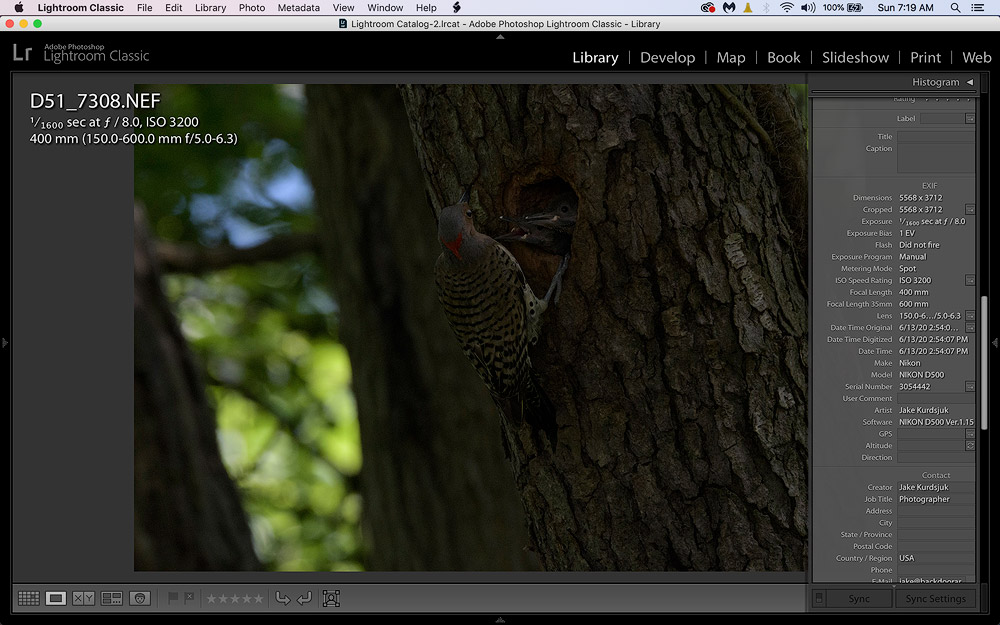Switch to Grid view in toolbar
The image size is (1000, 625).
pos(28,598)
